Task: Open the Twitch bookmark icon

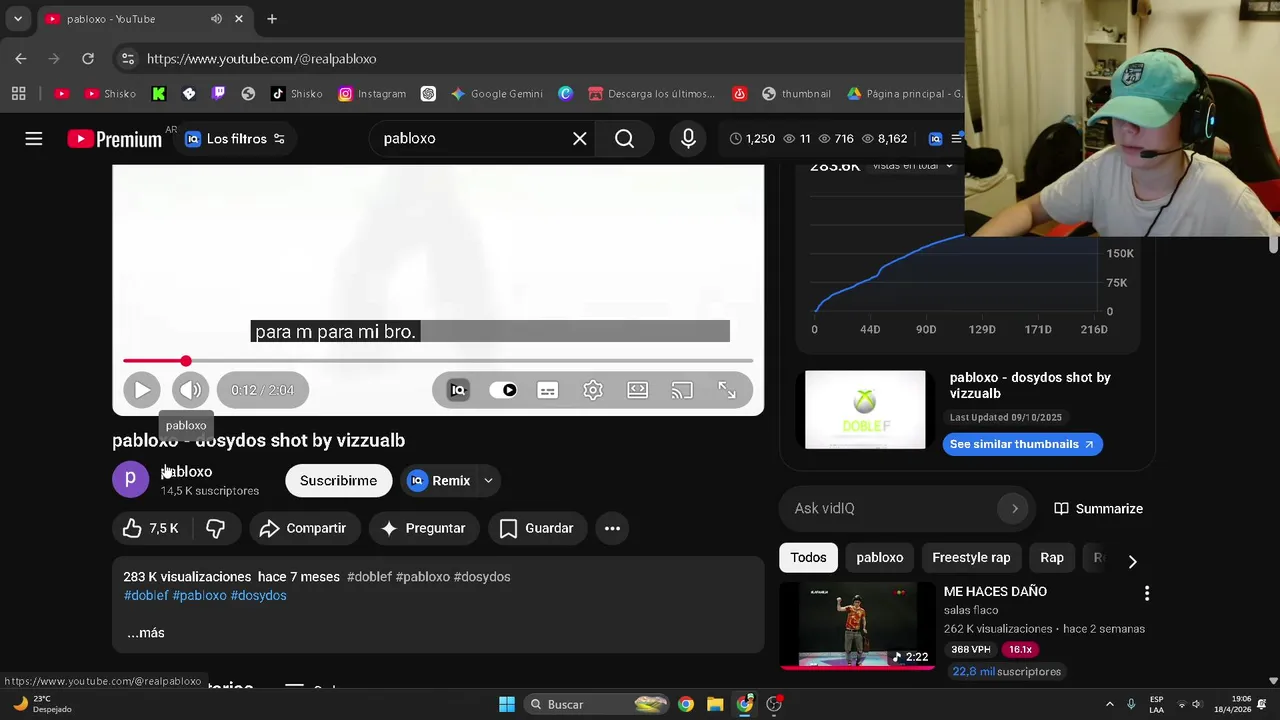Action: 219,94
